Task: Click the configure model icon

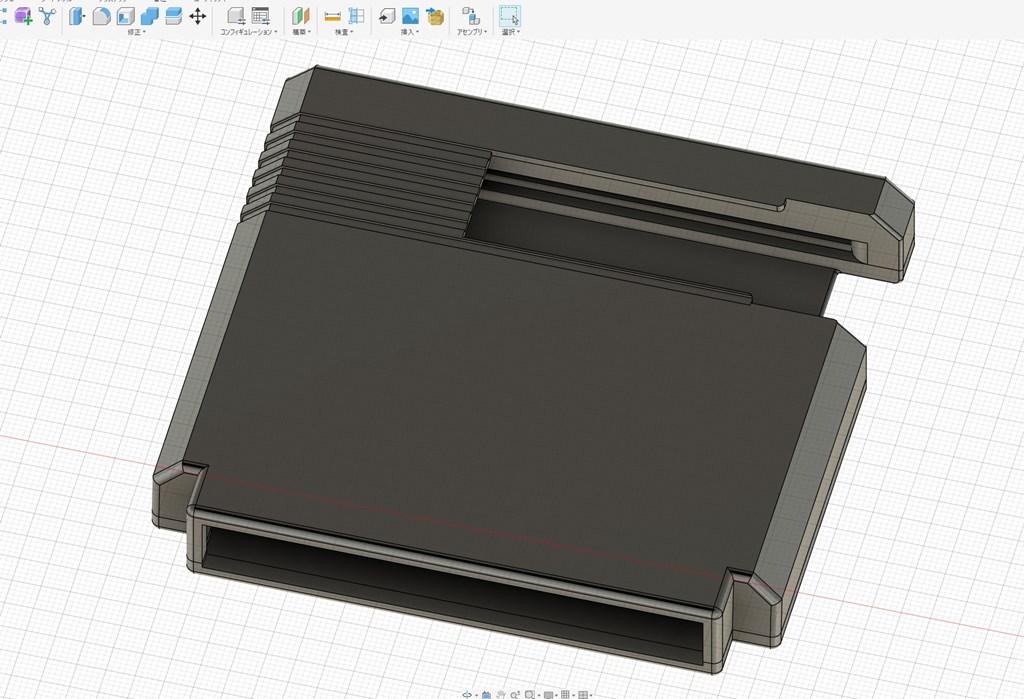Action: [236, 16]
